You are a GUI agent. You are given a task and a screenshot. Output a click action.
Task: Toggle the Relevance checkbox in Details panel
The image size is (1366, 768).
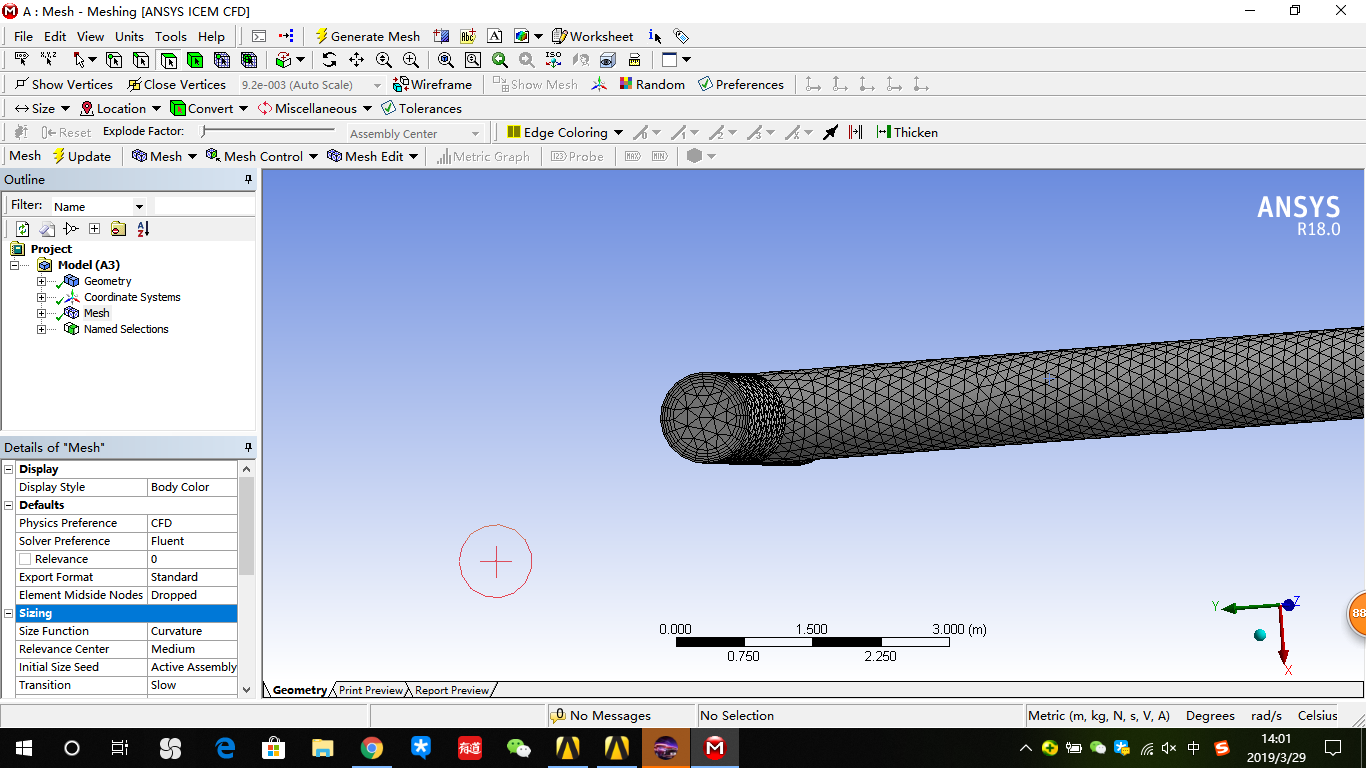[x=23, y=559]
